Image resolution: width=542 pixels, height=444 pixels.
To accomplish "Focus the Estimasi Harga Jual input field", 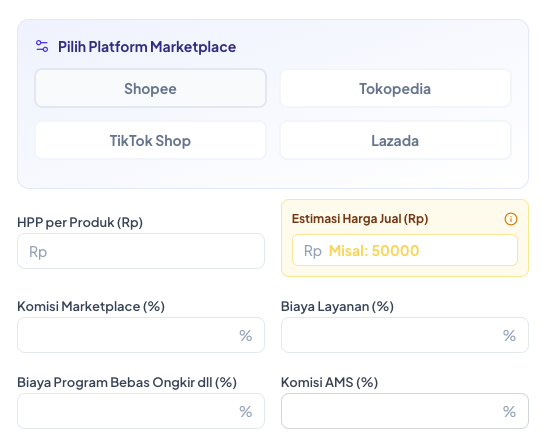I will pyautogui.click(x=405, y=250).
